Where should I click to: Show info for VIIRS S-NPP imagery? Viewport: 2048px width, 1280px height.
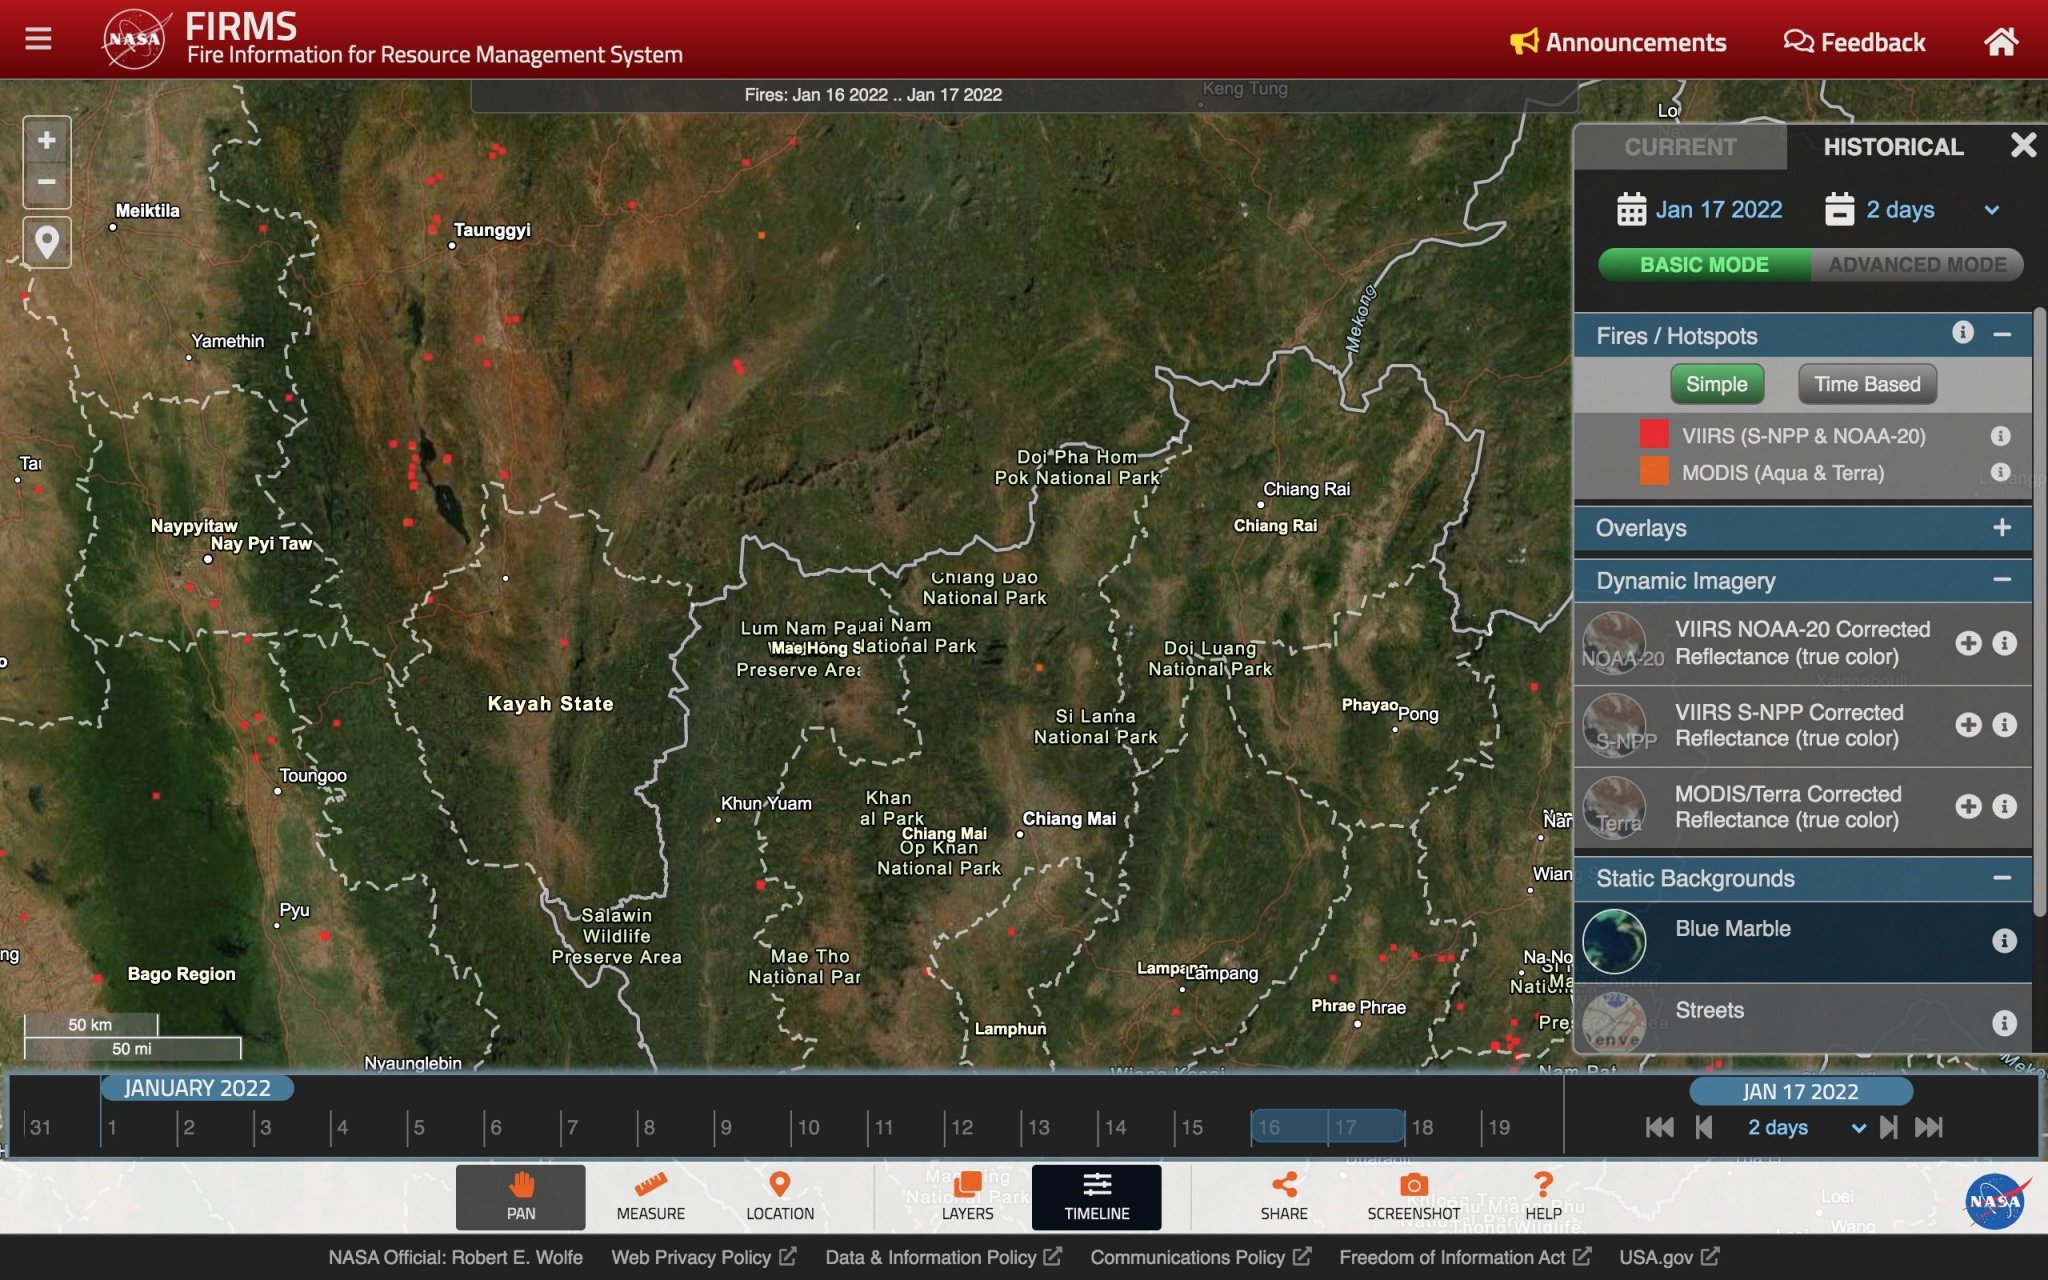(x=2004, y=725)
